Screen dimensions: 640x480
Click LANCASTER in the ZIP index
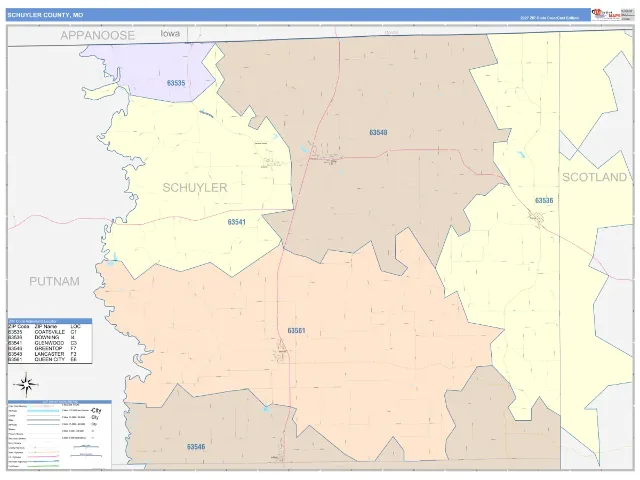pos(49,354)
